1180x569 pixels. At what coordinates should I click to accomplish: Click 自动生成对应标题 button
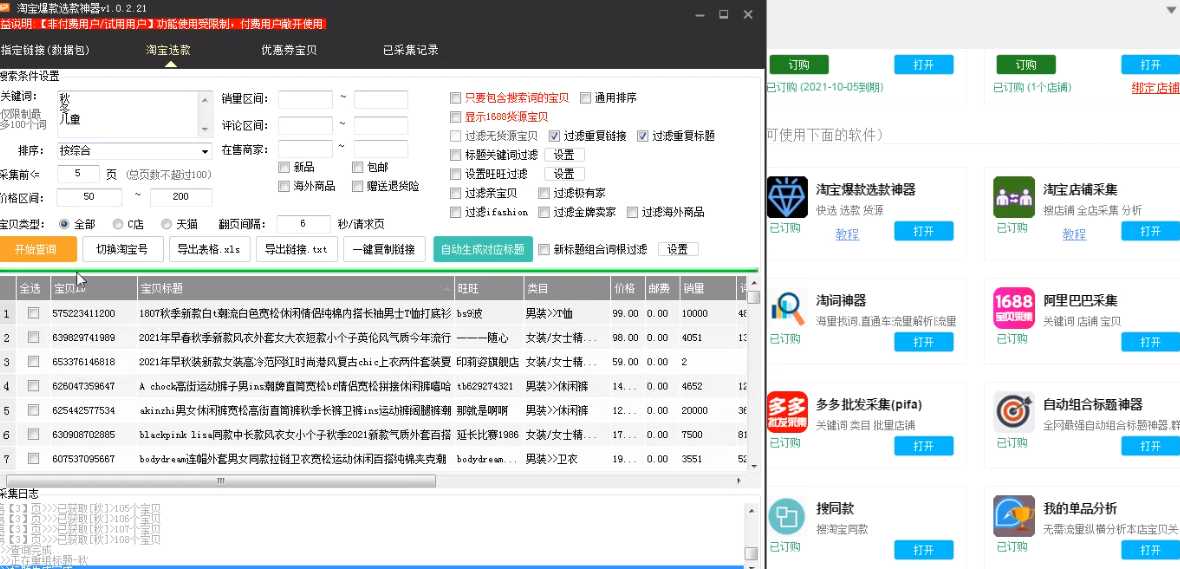point(483,249)
